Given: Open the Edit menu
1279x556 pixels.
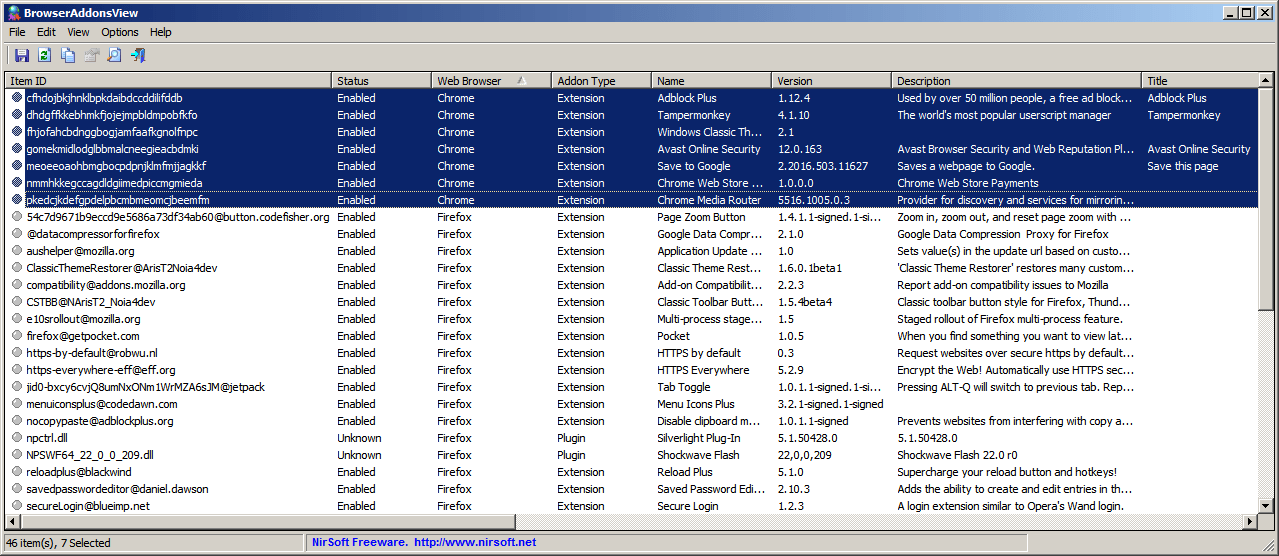Looking at the screenshot, I should pyautogui.click(x=47, y=32).
